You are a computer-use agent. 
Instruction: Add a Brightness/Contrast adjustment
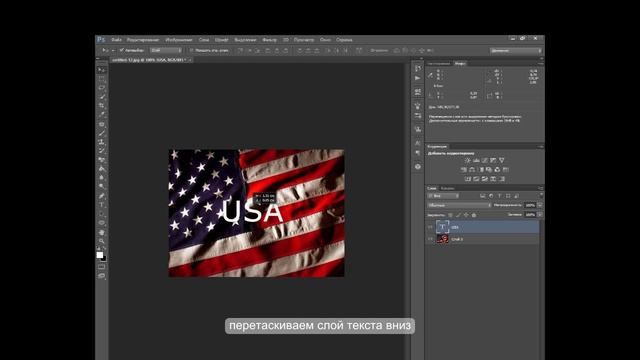(x=467, y=160)
